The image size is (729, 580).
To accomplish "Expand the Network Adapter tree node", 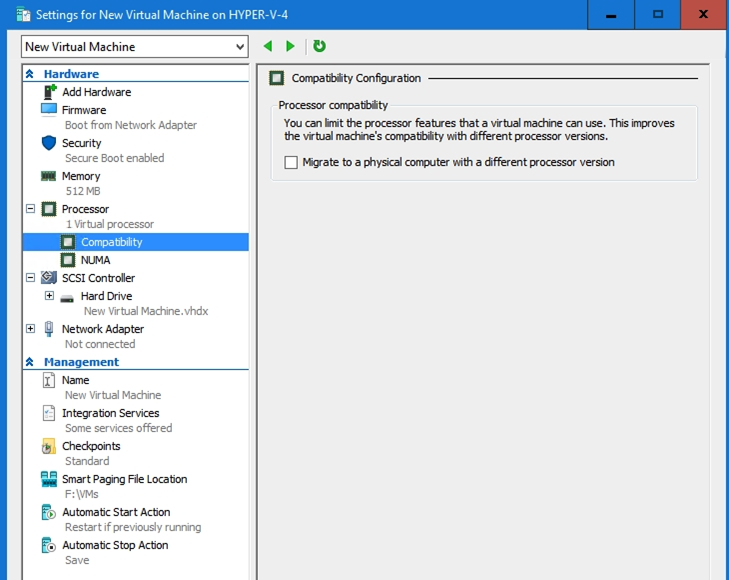I will (30, 329).
